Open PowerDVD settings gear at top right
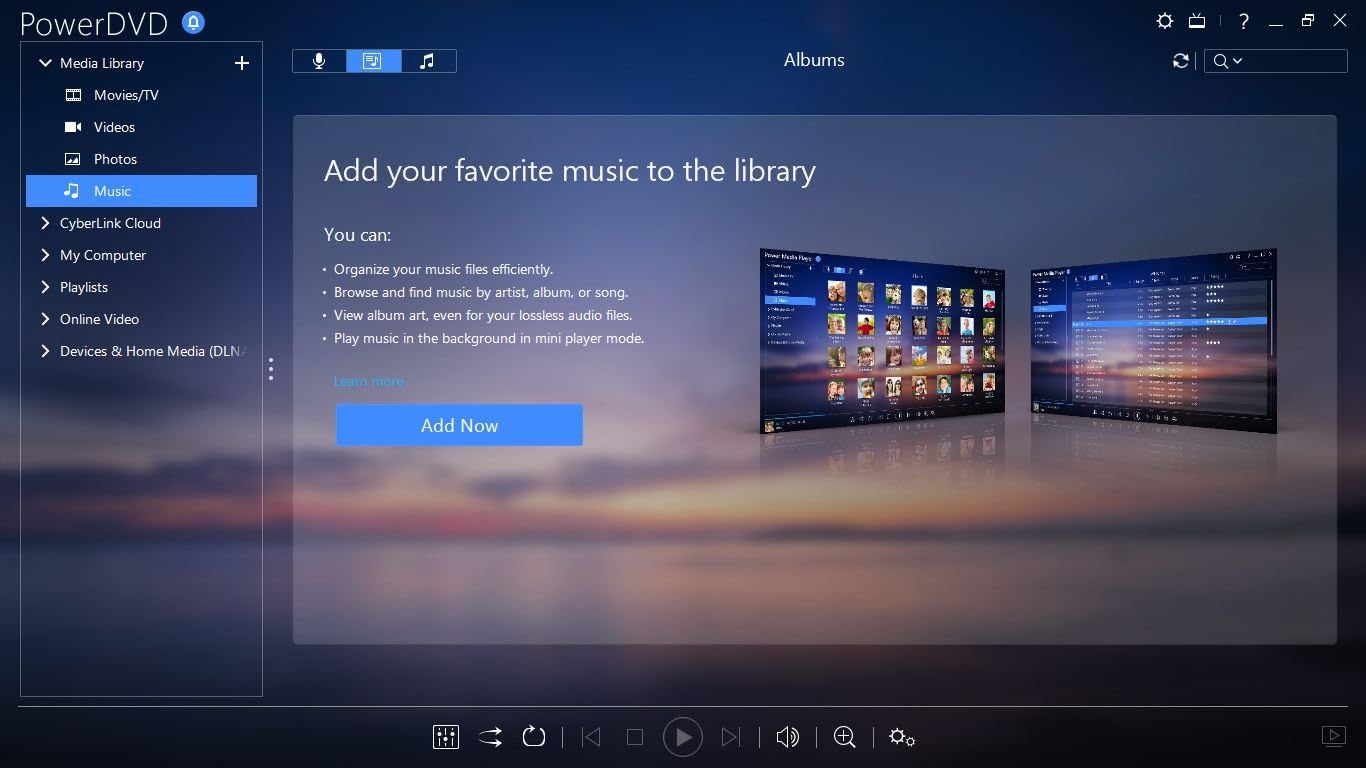This screenshot has width=1366, height=768. [x=1164, y=21]
